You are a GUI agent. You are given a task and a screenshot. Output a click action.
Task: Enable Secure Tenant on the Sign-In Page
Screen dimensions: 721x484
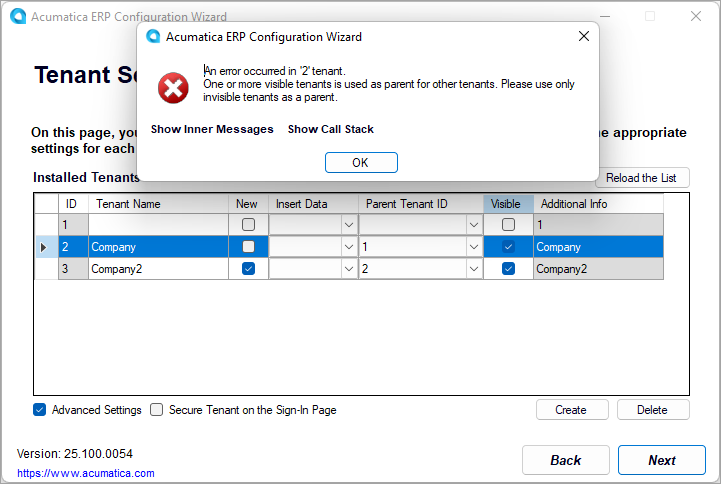pos(157,410)
